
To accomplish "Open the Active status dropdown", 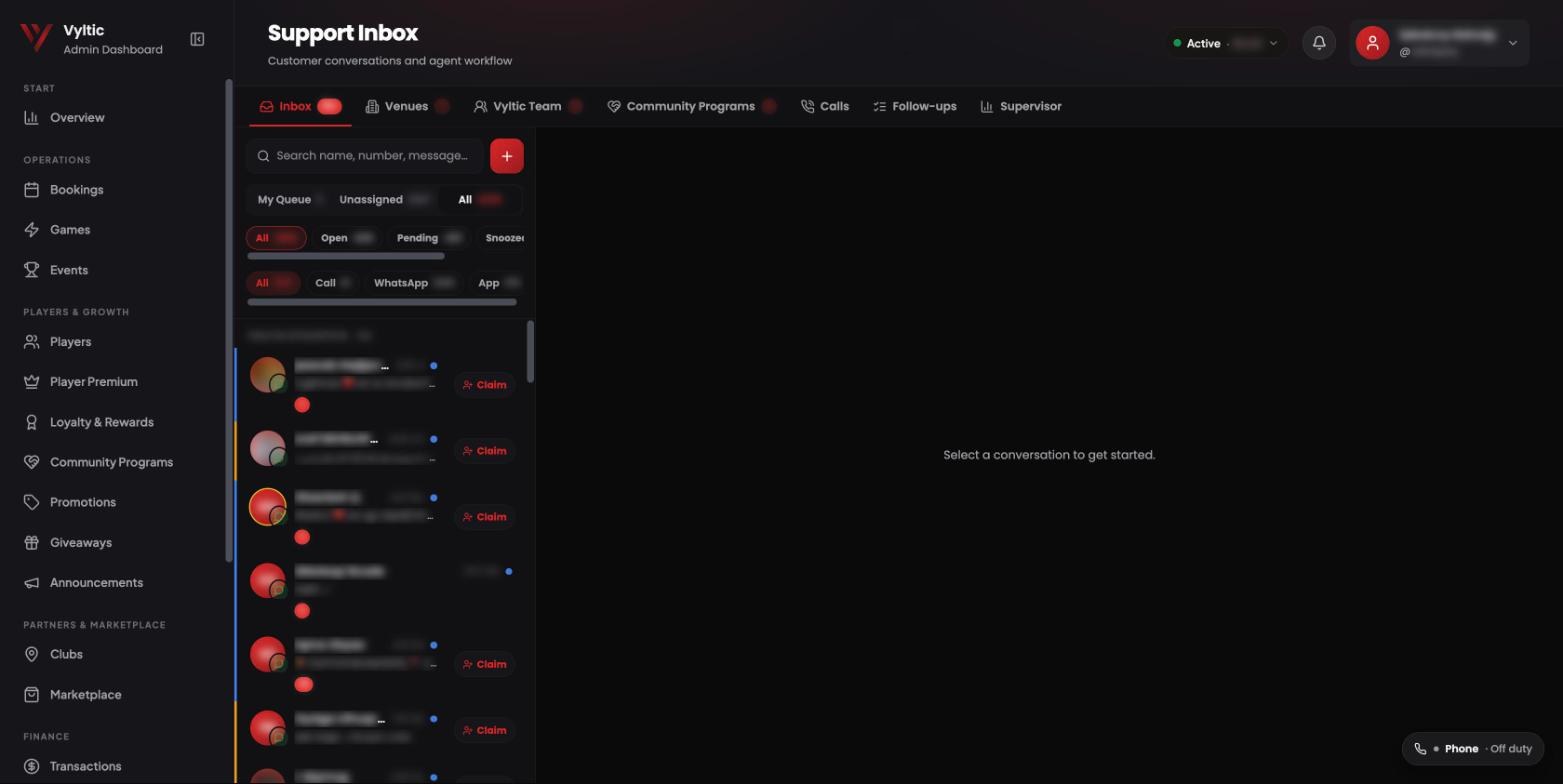I will 1226,43.
